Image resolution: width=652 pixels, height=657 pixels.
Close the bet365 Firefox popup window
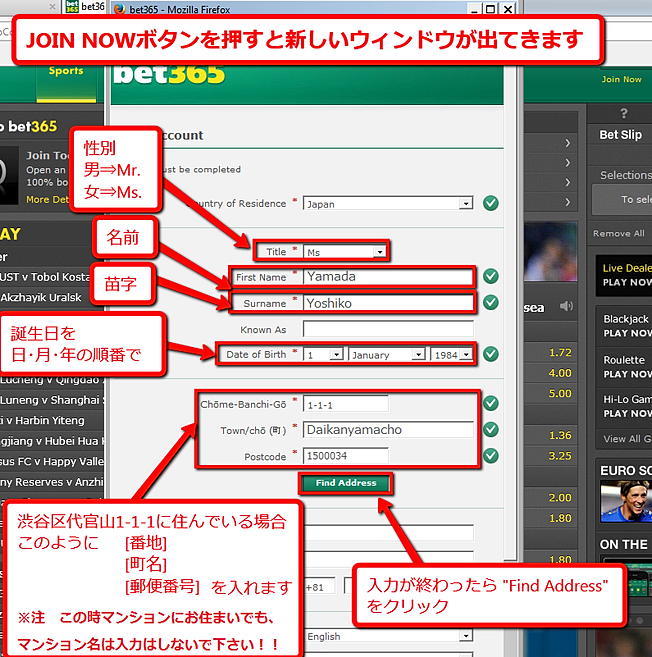(507, 9)
